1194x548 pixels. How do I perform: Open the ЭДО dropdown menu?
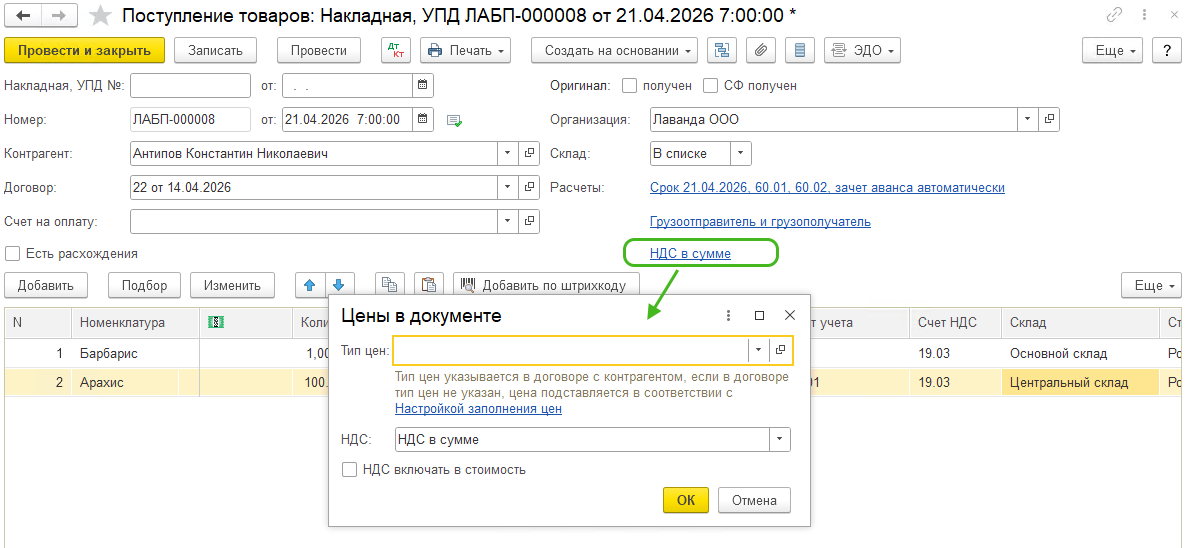862,50
